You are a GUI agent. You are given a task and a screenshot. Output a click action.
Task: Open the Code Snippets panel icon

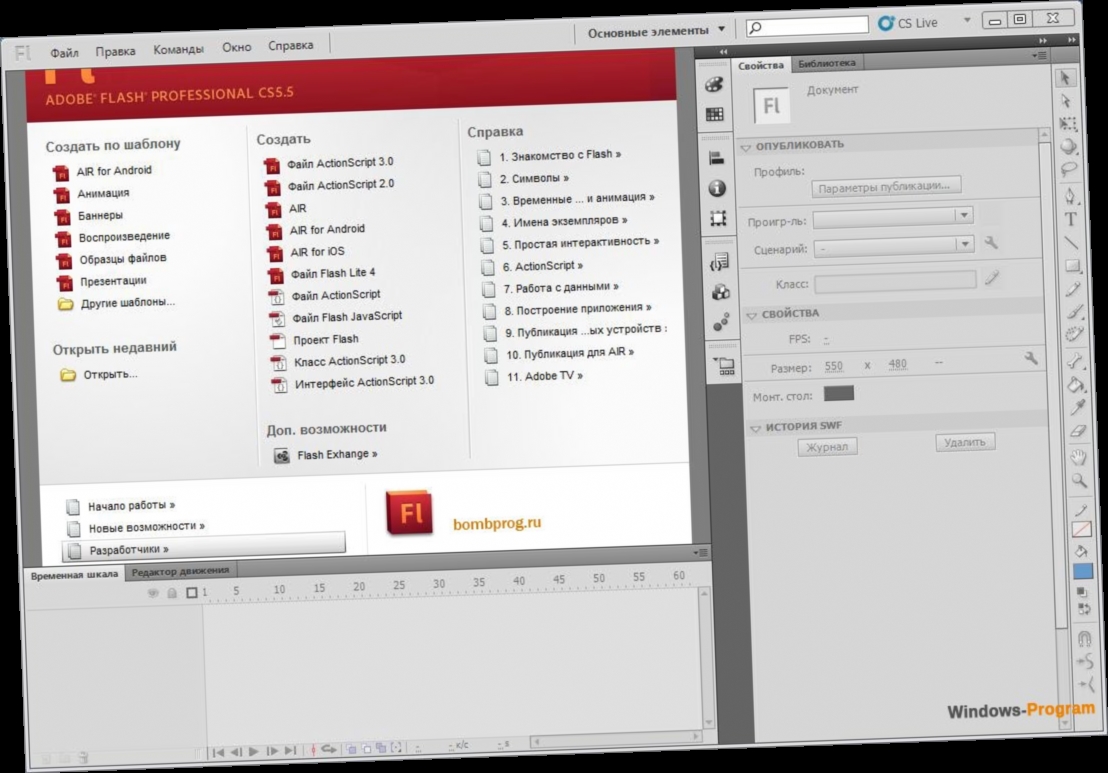[719, 262]
